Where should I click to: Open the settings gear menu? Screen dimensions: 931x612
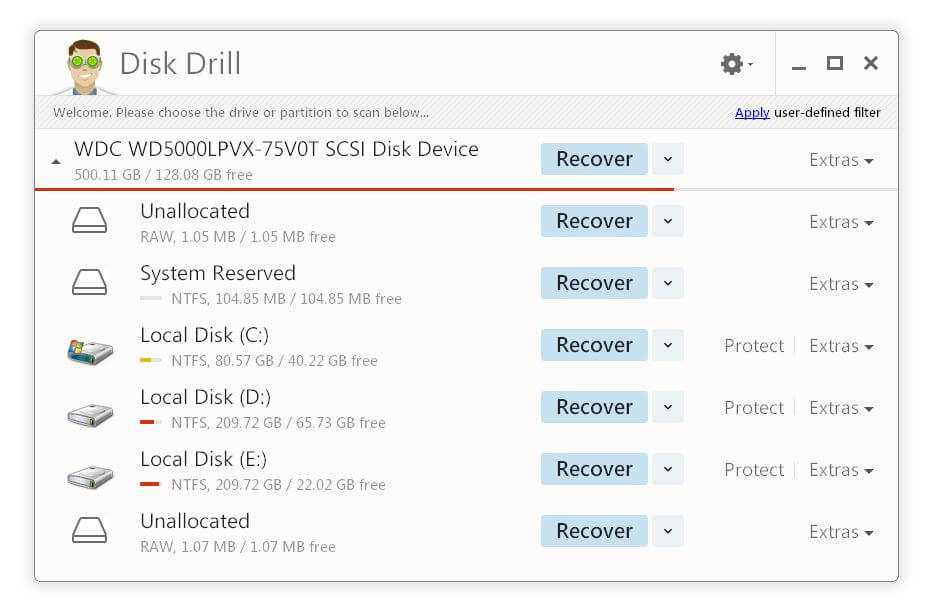pos(731,62)
